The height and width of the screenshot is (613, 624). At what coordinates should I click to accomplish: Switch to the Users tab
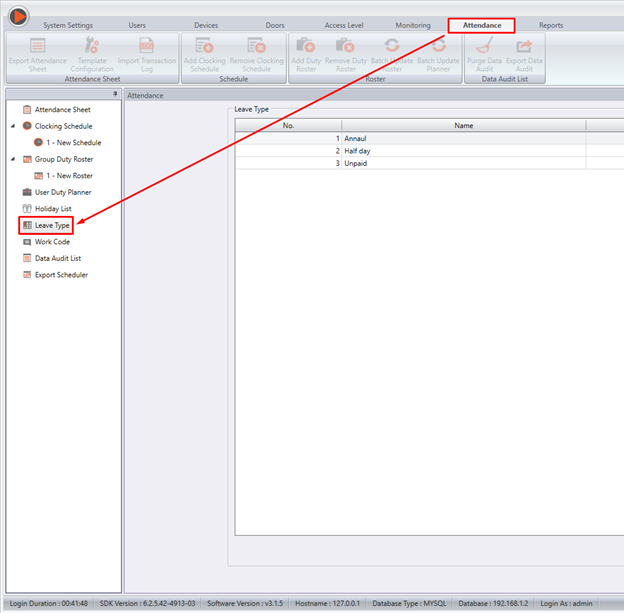click(137, 25)
